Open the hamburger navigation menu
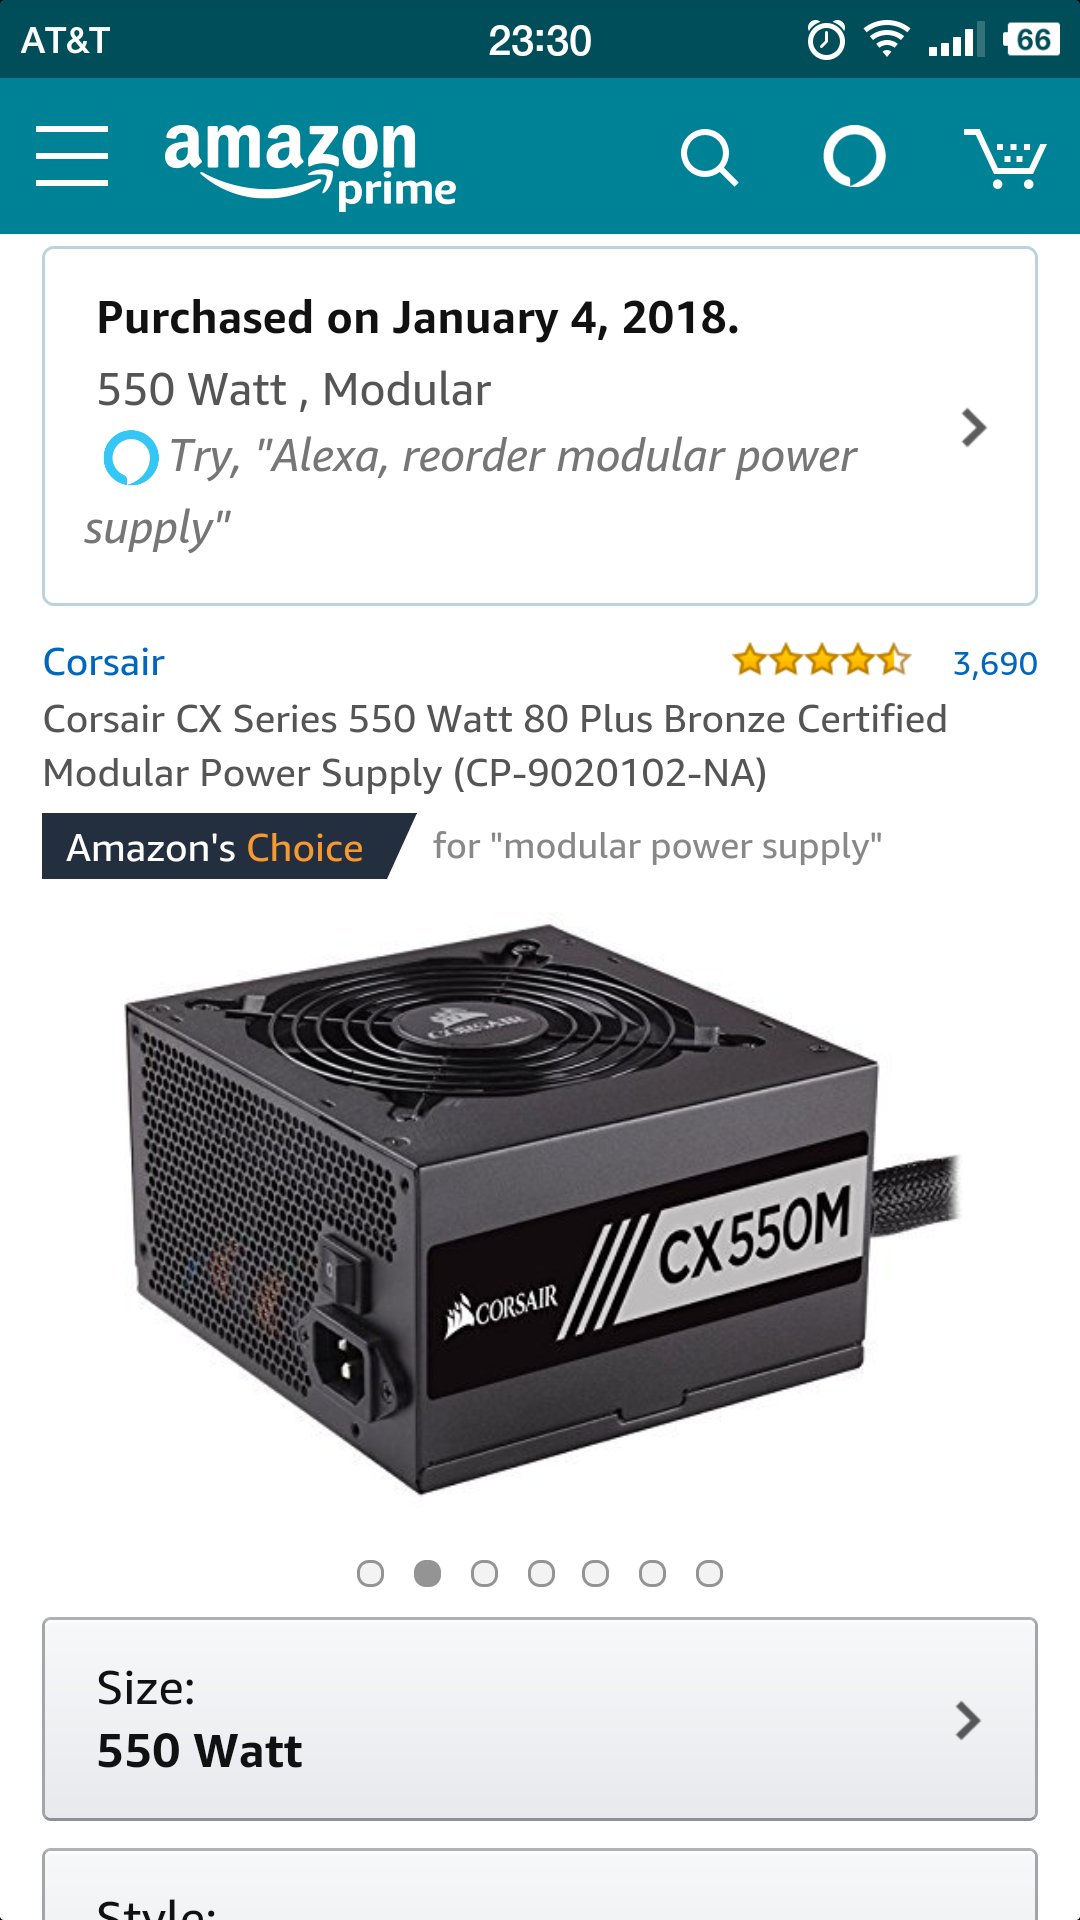 (x=72, y=156)
